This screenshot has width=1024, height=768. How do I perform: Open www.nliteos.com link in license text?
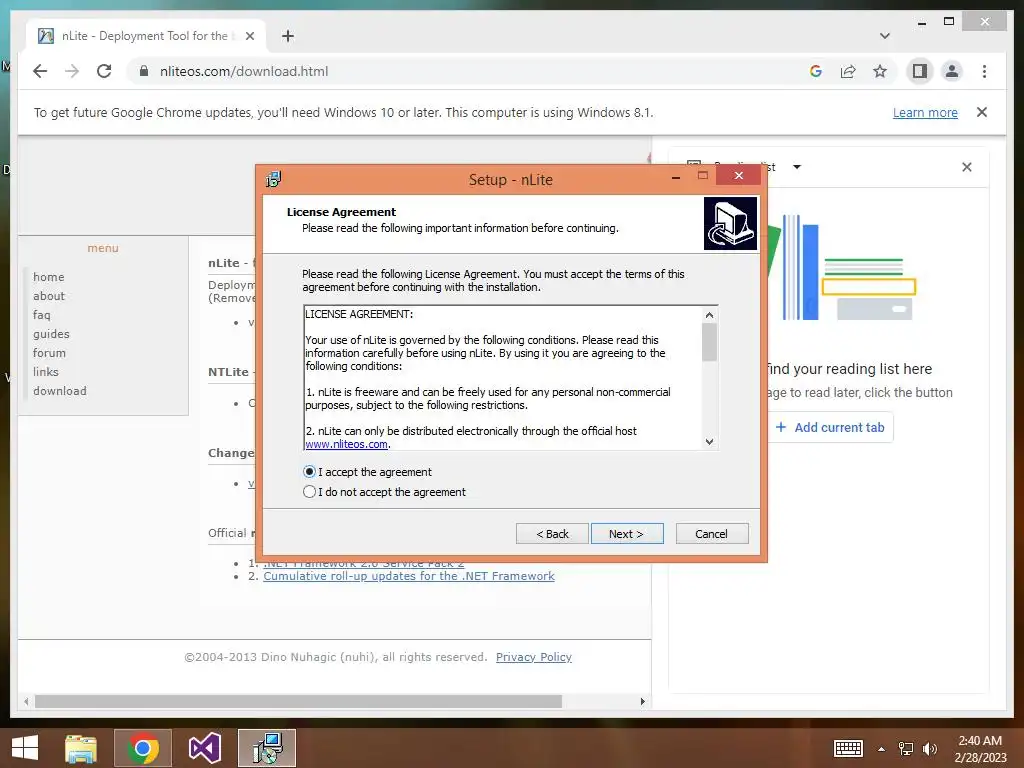pos(346,444)
